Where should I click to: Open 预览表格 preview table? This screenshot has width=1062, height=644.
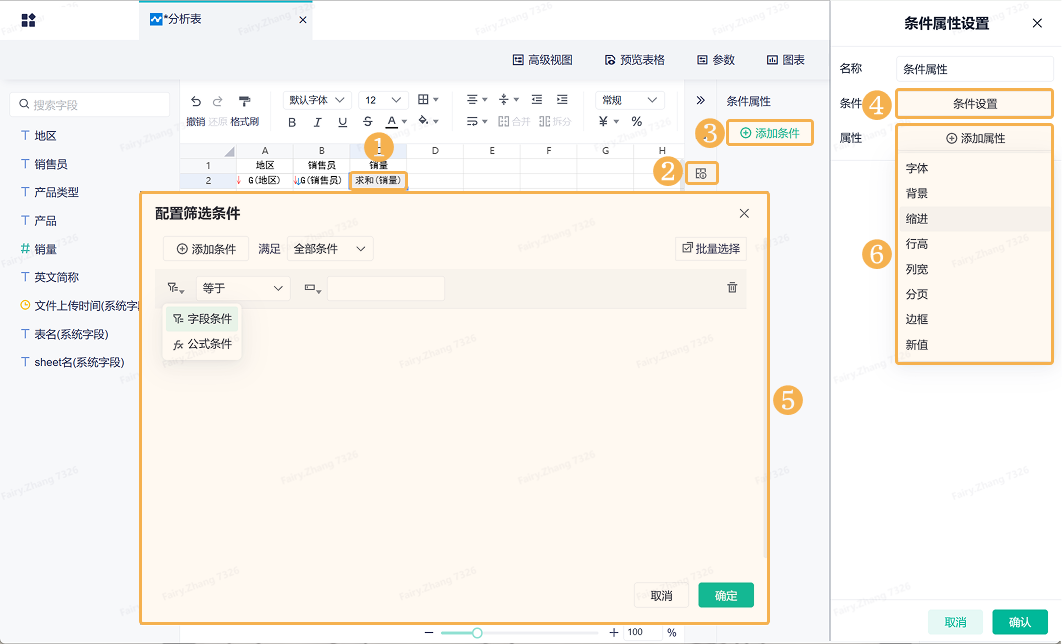(635, 60)
